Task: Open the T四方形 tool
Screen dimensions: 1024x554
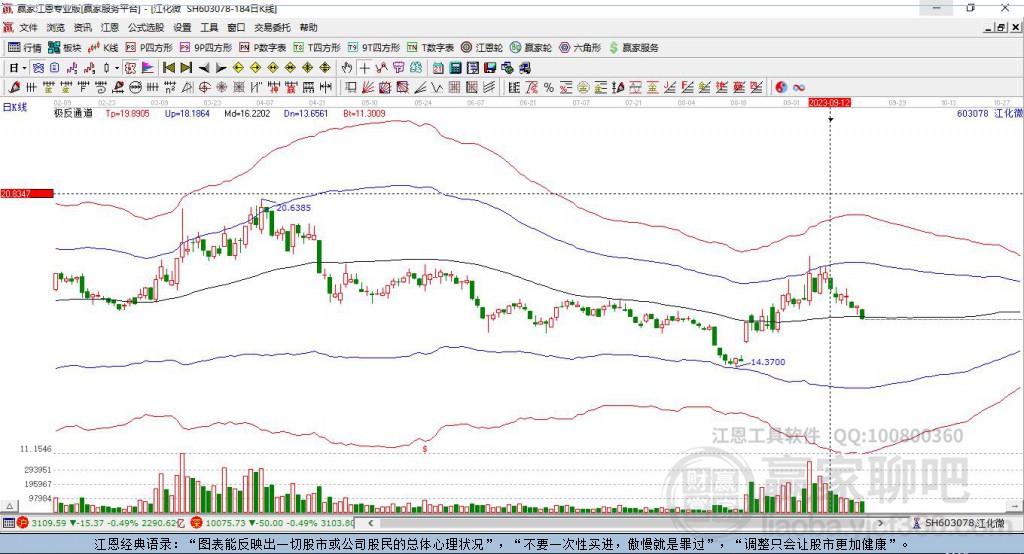Action: tap(317, 48)
